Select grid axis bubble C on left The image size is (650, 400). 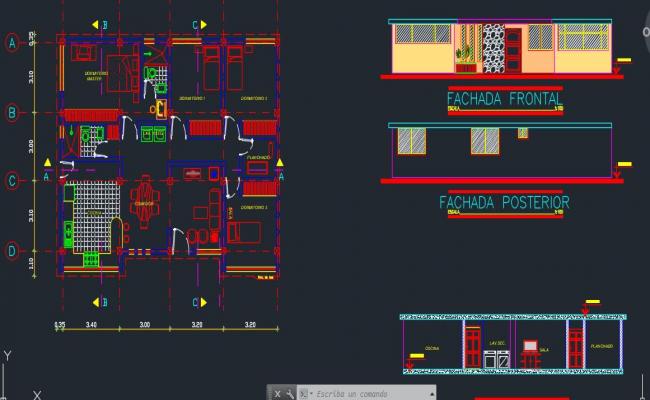click(x=12, y=181)
